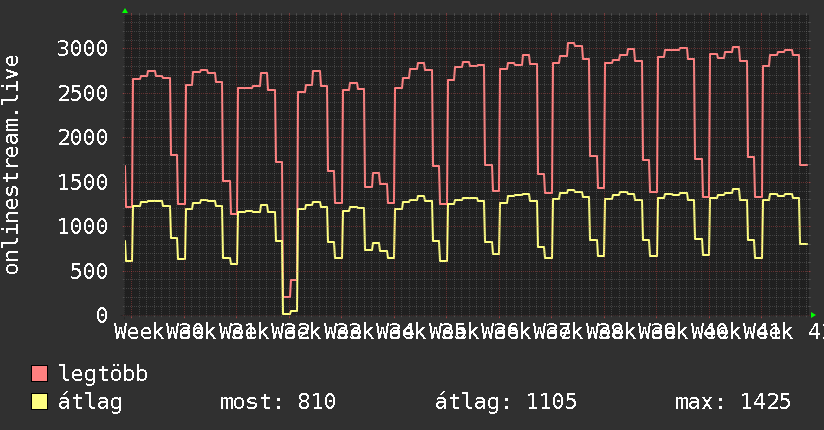
Task: Click the green arrow atop the y-axis
Action: tap(125, 11)
